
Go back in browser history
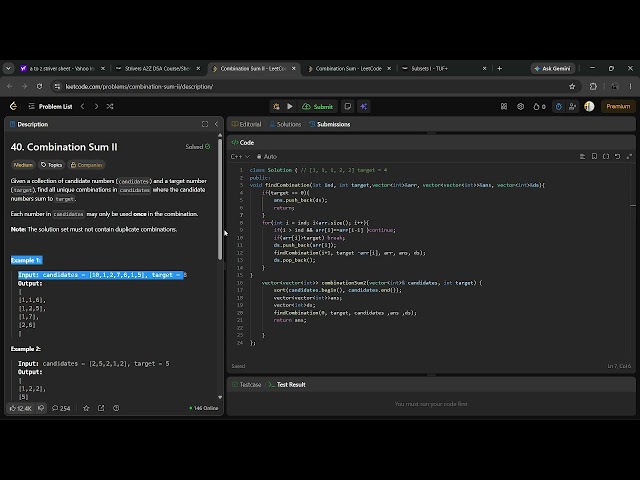(x=9, y=87)
